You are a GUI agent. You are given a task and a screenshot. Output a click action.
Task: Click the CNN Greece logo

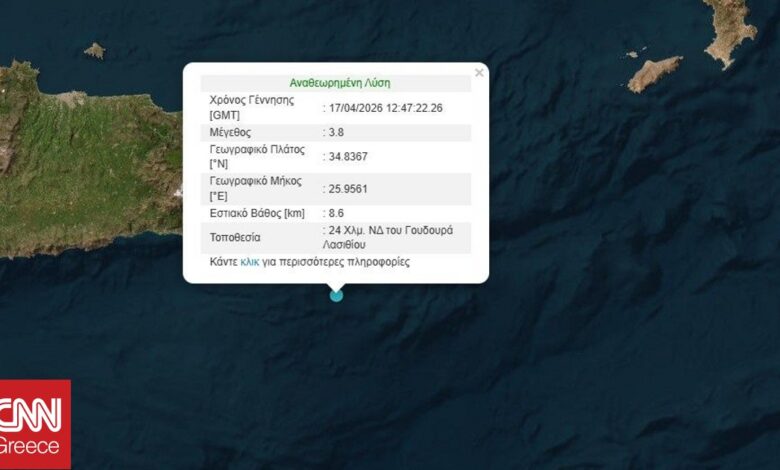point(35,425)
